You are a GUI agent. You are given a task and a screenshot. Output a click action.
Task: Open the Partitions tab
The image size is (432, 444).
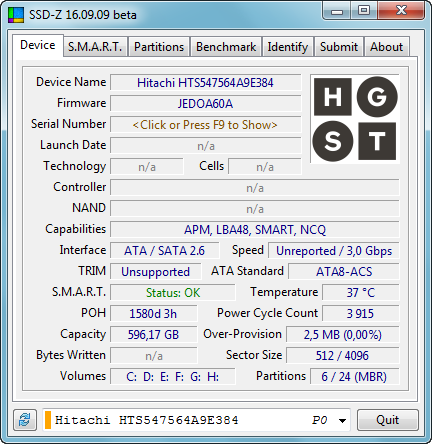click(x=159, y=47)
